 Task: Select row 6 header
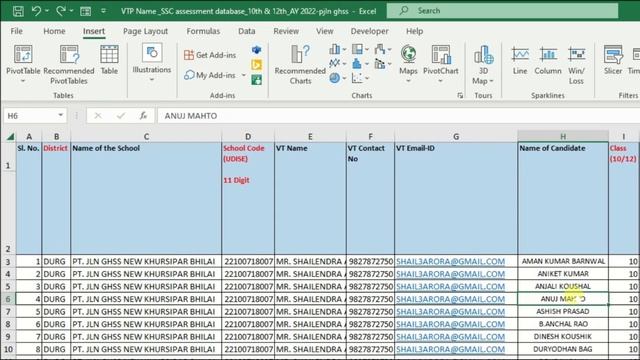tap(8, 299)
